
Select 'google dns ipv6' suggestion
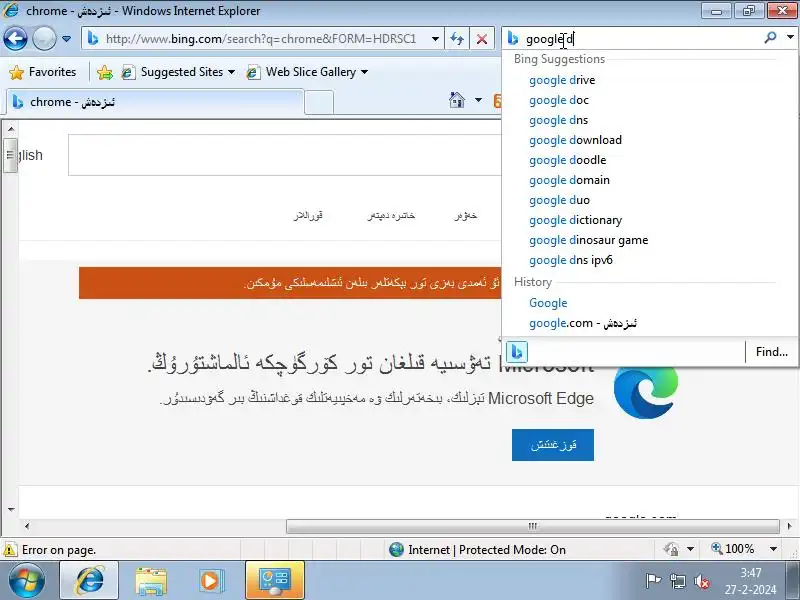[570, 260]
